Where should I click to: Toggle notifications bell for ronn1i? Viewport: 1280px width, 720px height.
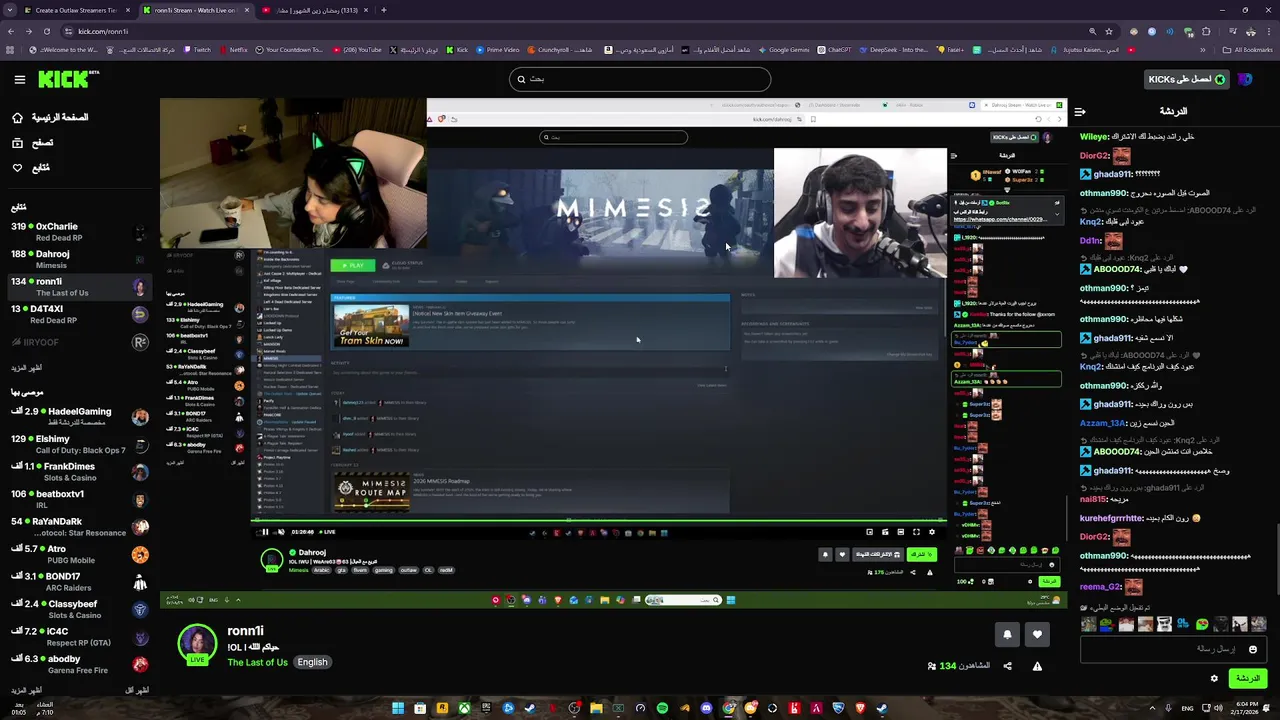pyautogui.click(x=1007, y=634)
